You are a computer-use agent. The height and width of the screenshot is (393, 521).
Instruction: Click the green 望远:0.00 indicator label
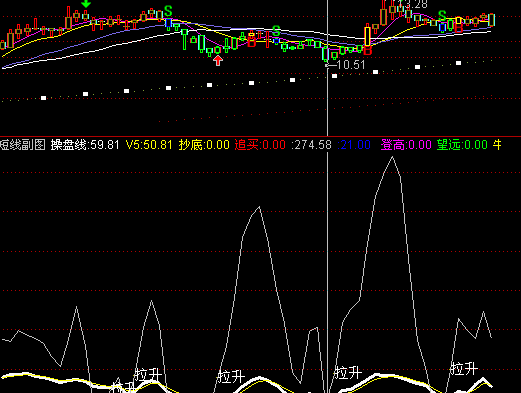462,145
